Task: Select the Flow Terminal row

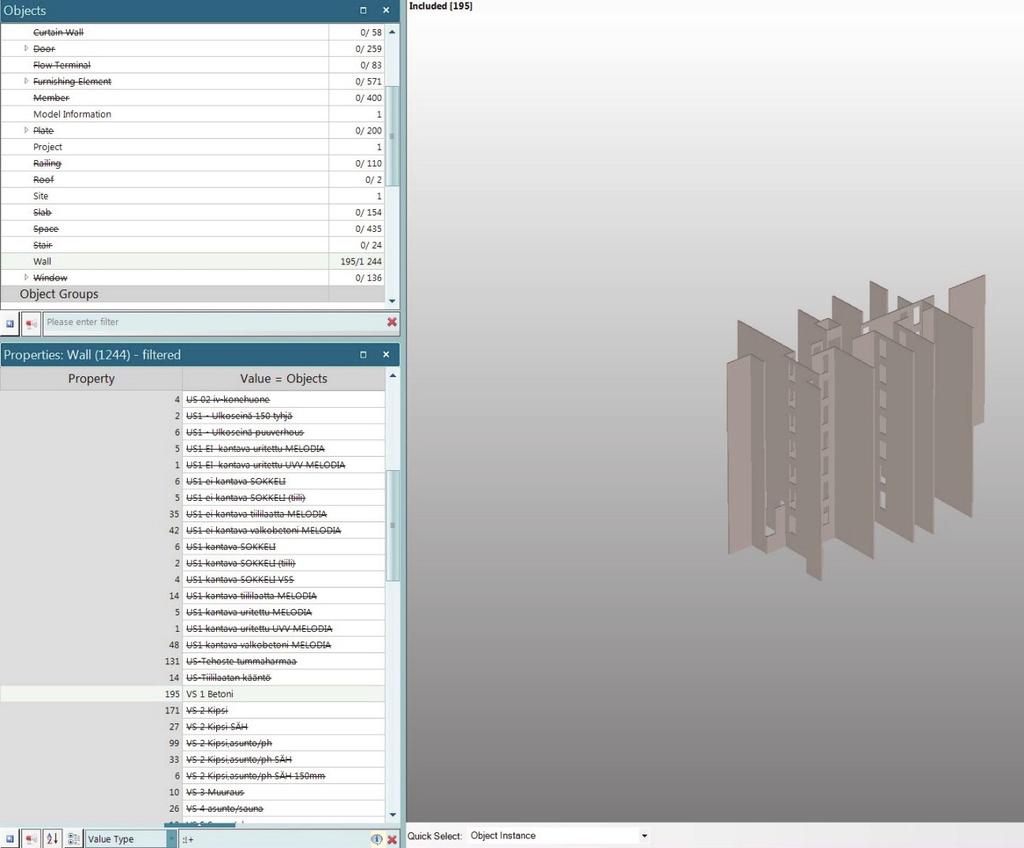Action: [193, 65]
